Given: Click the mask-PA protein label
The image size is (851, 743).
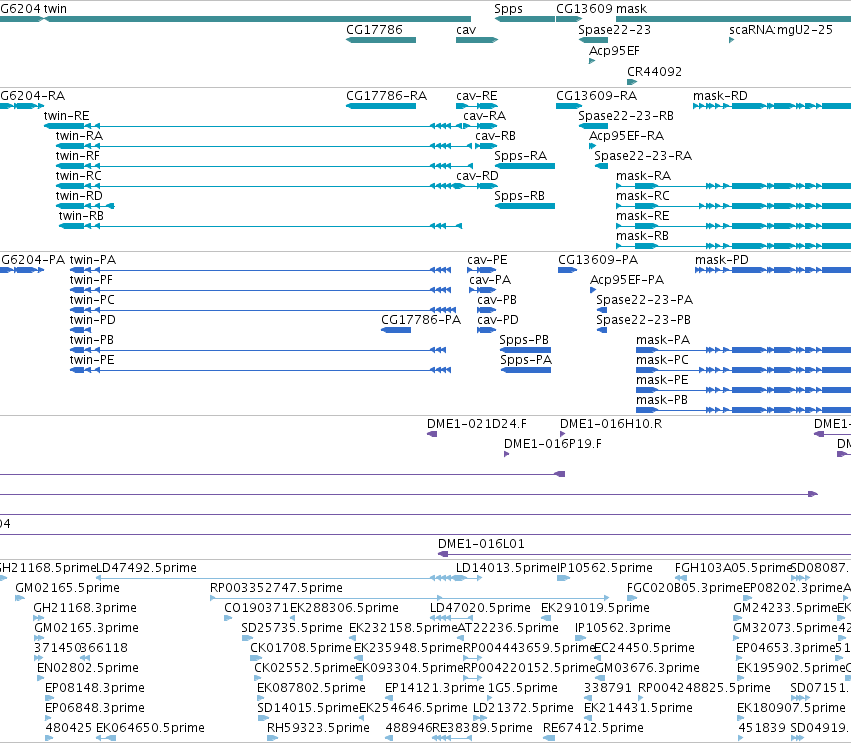Looking at the screenshot, I should point(663,340).
